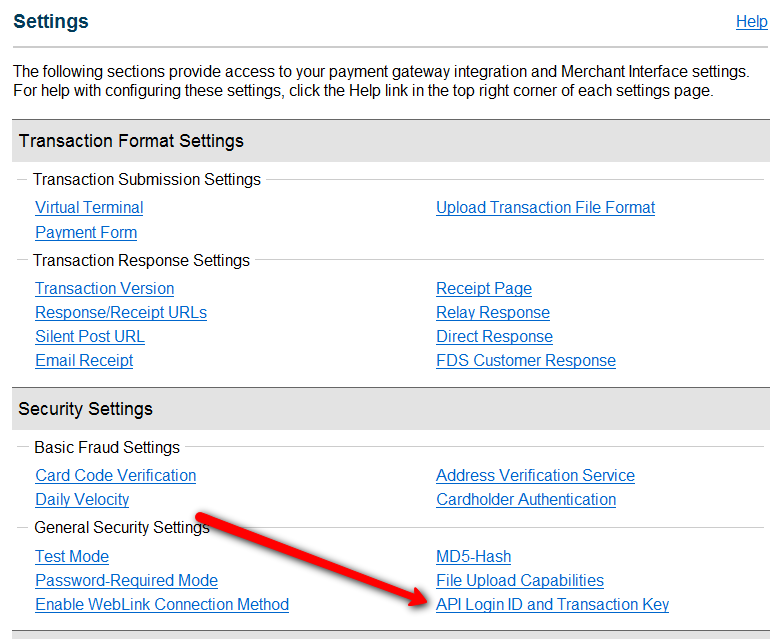
Task: Open Test Mode settings
Action: pyautogui.click(x=72, y=557)
